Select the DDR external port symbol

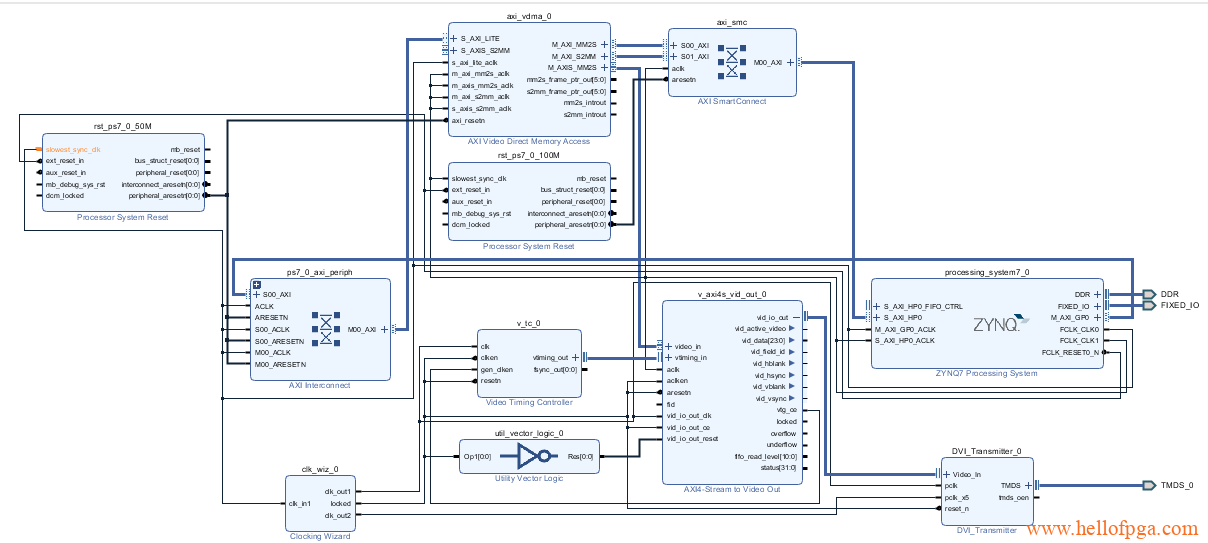click(1147, 294)
